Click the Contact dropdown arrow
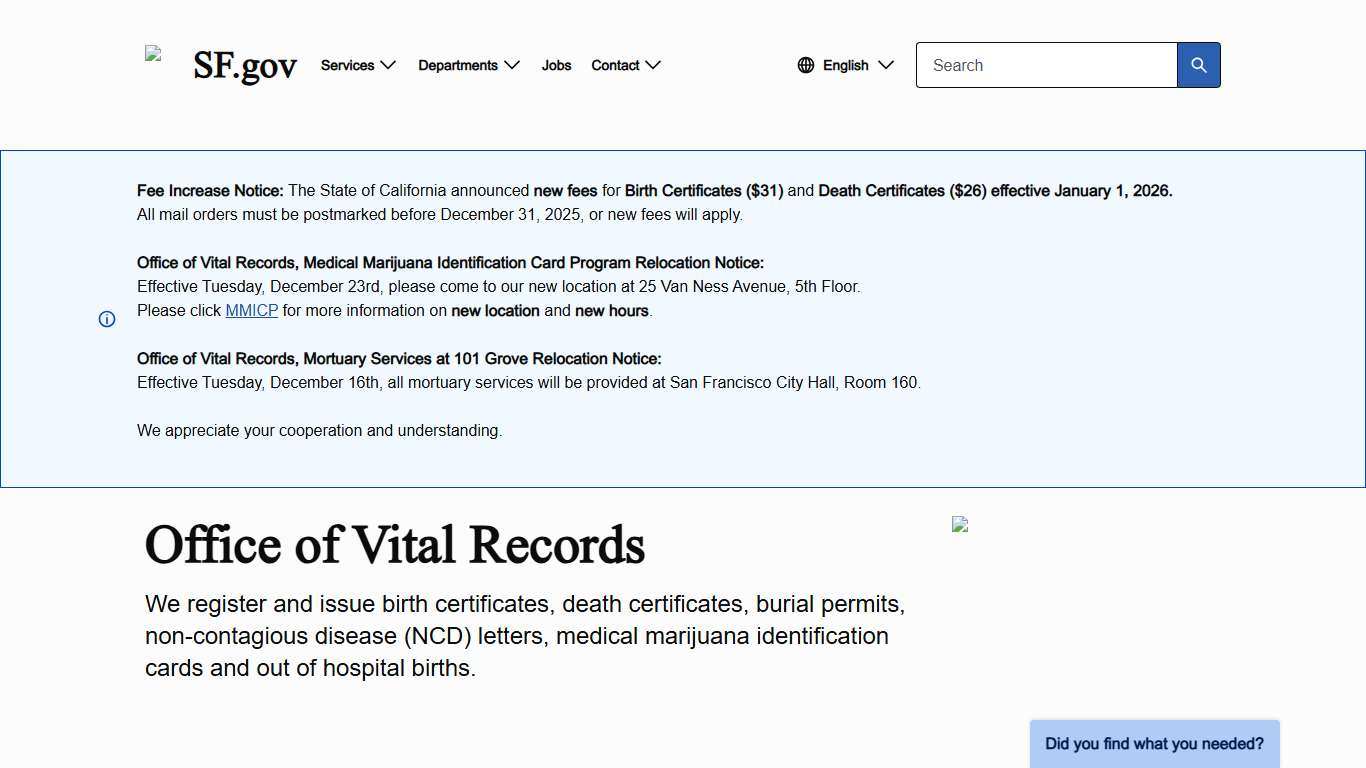The image size is (1366, 768). point(654,66)
